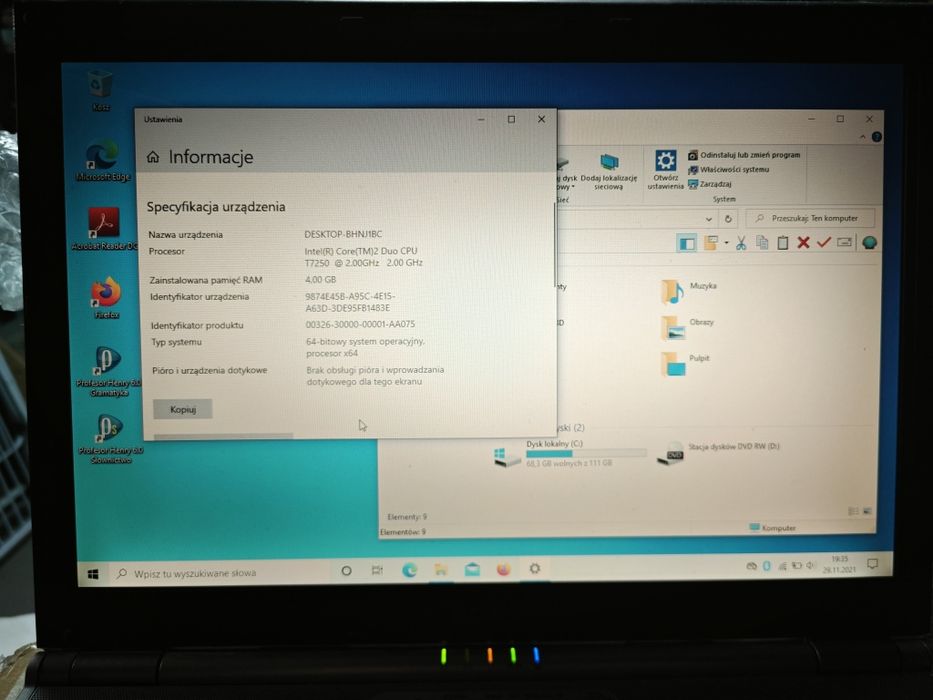Click the OneDrive cloud tray icon
933x700 pixels.
point(752,566)
